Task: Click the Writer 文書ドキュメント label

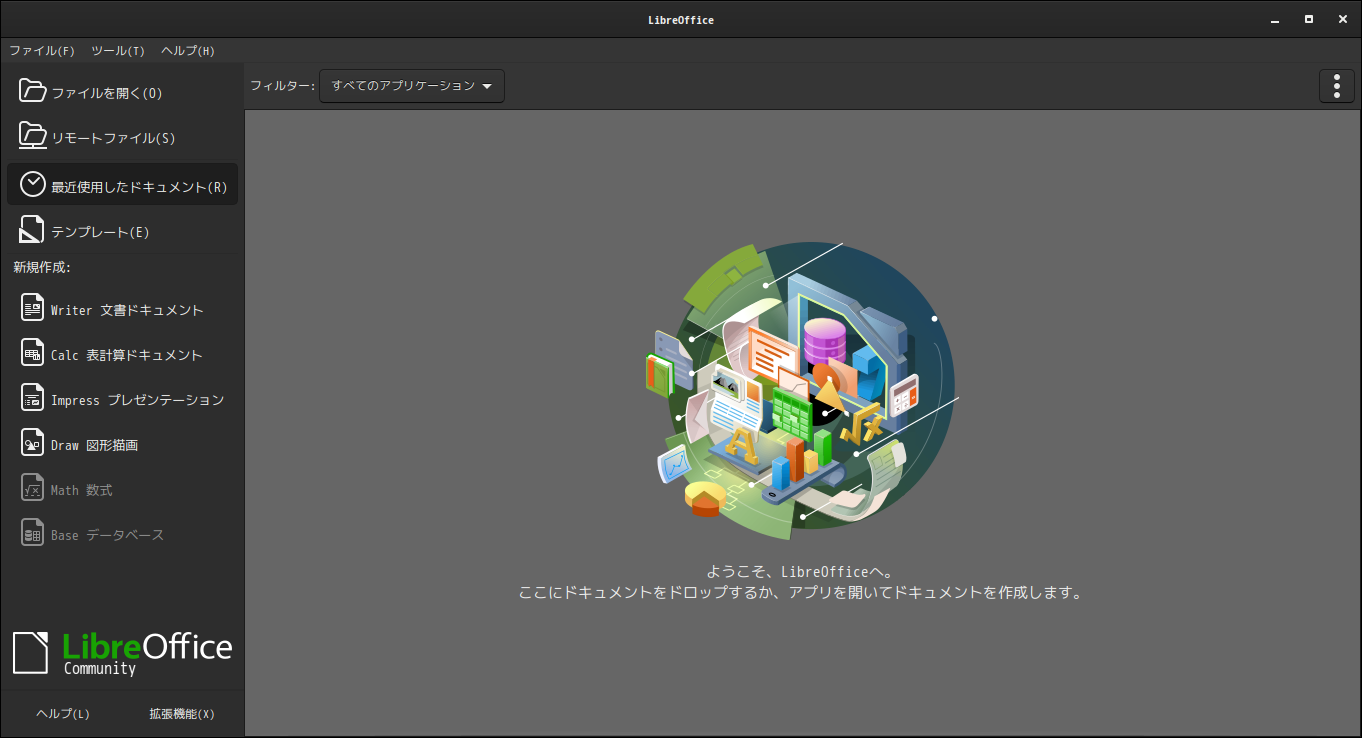Action: click(127, 310)
